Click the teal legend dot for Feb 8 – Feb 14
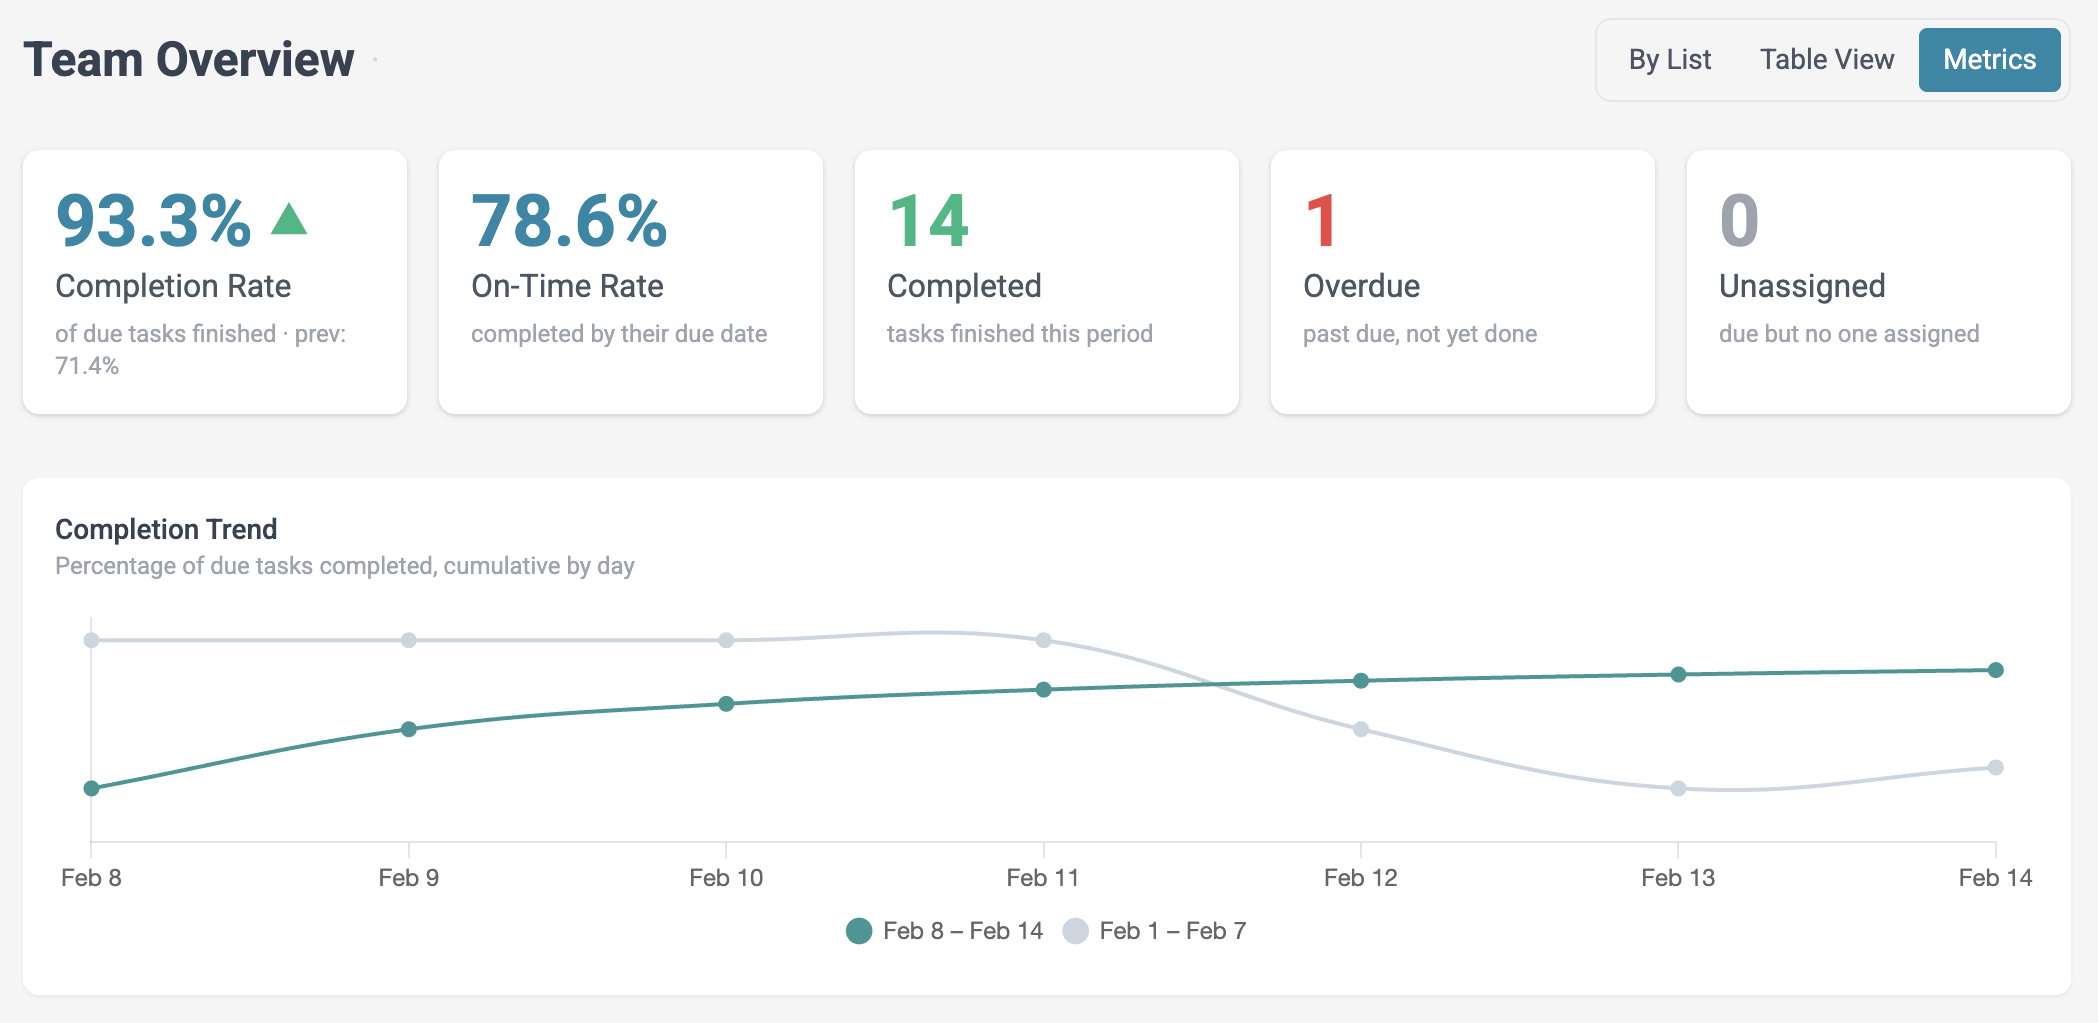2098x1023 pixels. (x=860, y=930)
